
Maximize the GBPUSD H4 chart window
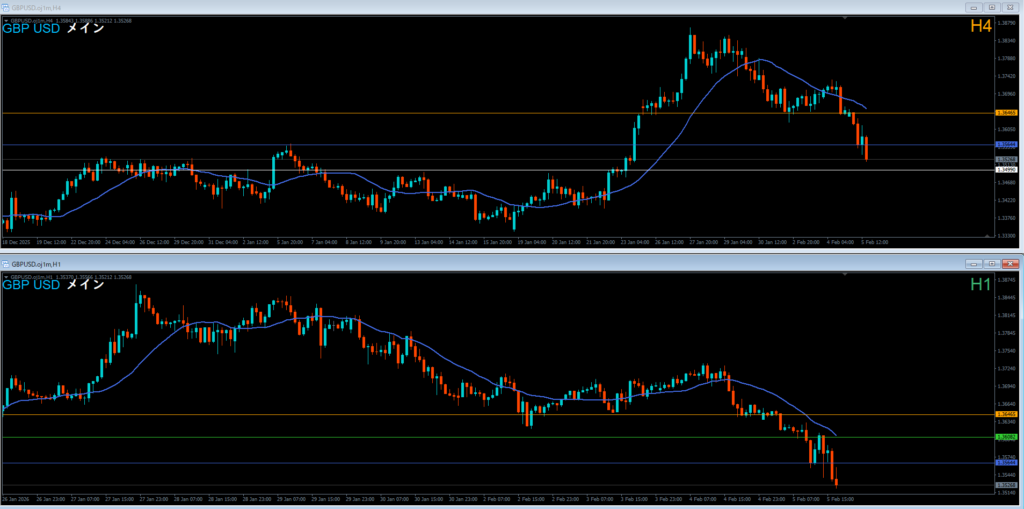tap(990, 6)
